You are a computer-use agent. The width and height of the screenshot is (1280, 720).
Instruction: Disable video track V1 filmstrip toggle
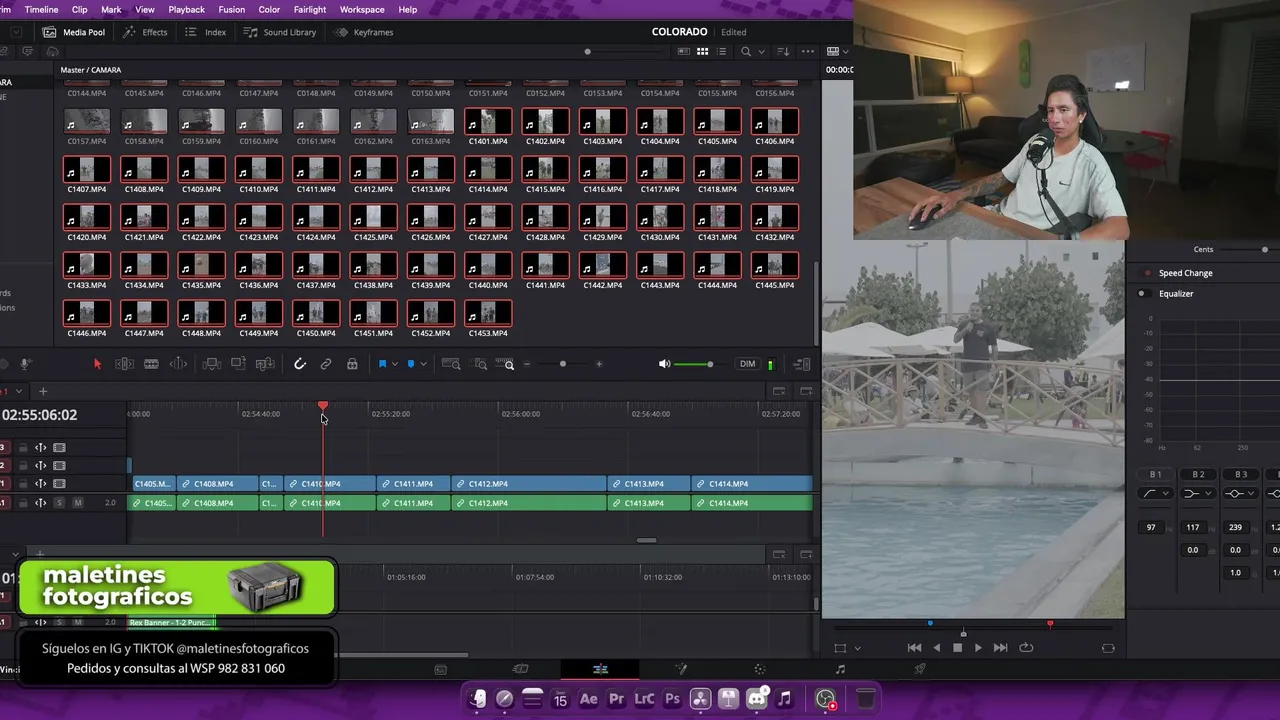(59, 484)
